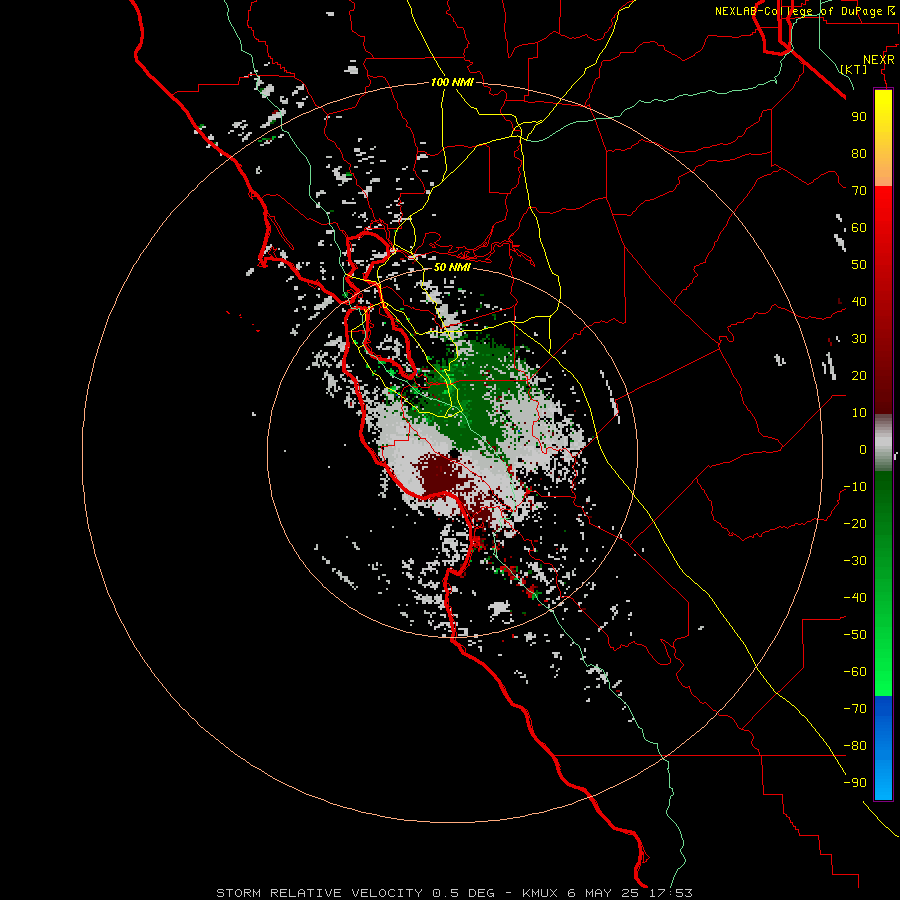The image size is (900, 900).
Task: Click the NEXR label above the scale
Action: (x=878, y=60)
